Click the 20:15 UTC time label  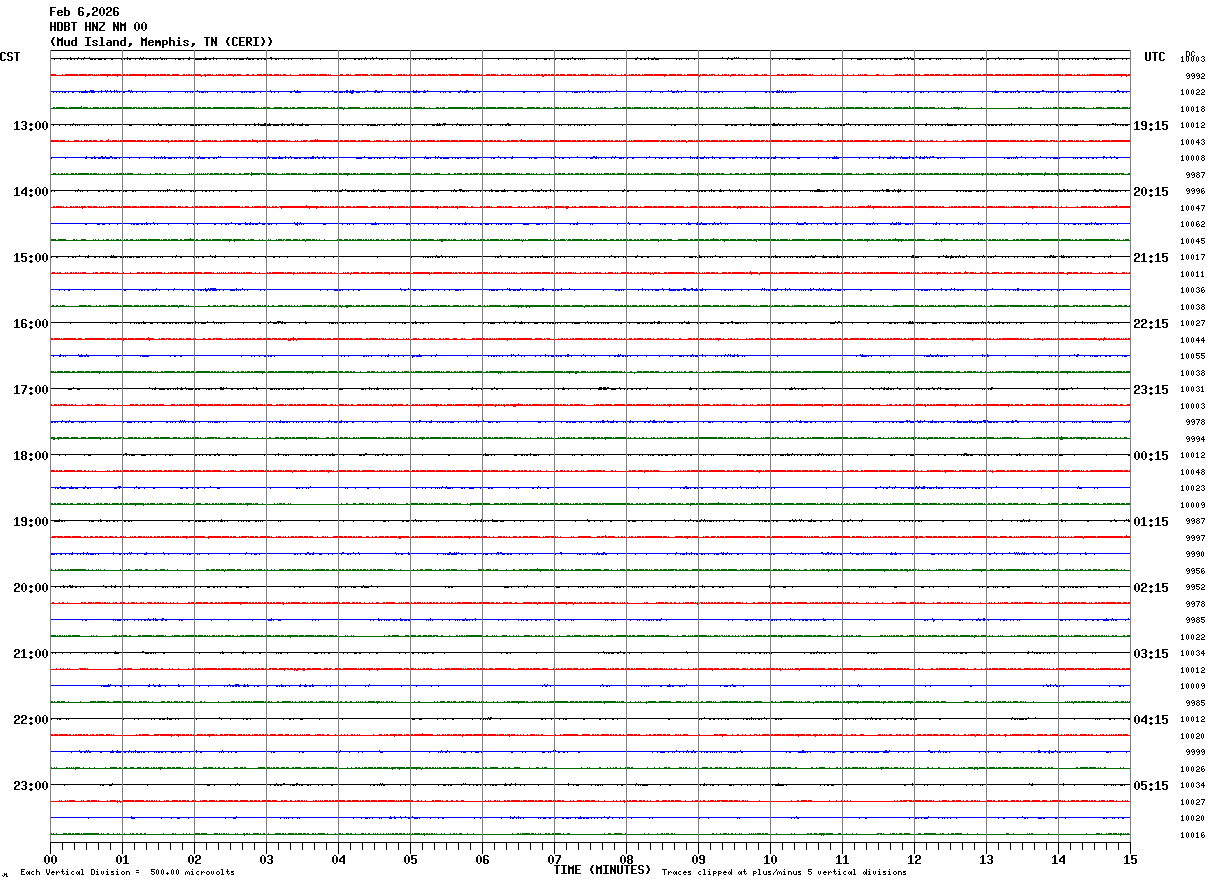(x=1151, y=192)
